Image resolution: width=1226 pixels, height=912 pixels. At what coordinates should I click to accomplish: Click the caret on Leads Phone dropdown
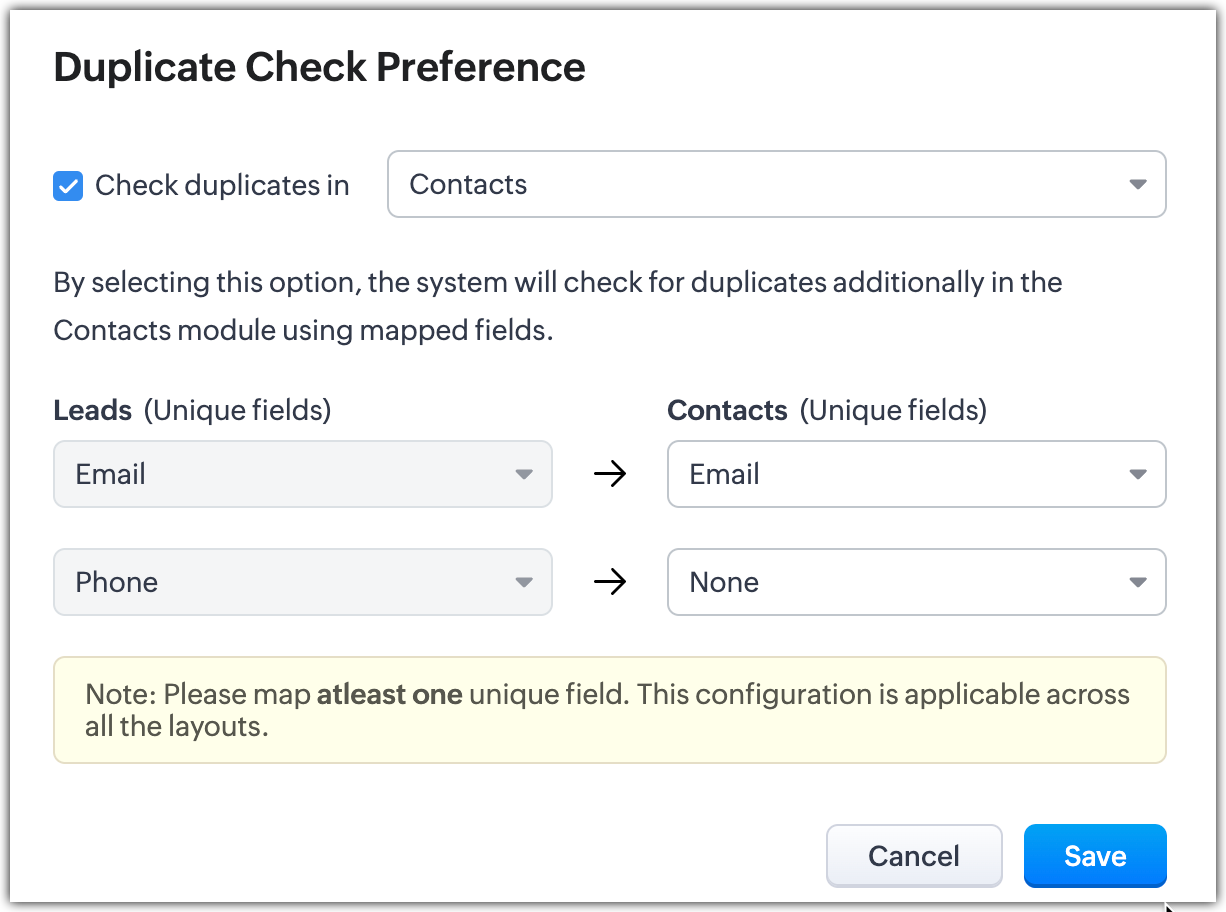[524, 582]
